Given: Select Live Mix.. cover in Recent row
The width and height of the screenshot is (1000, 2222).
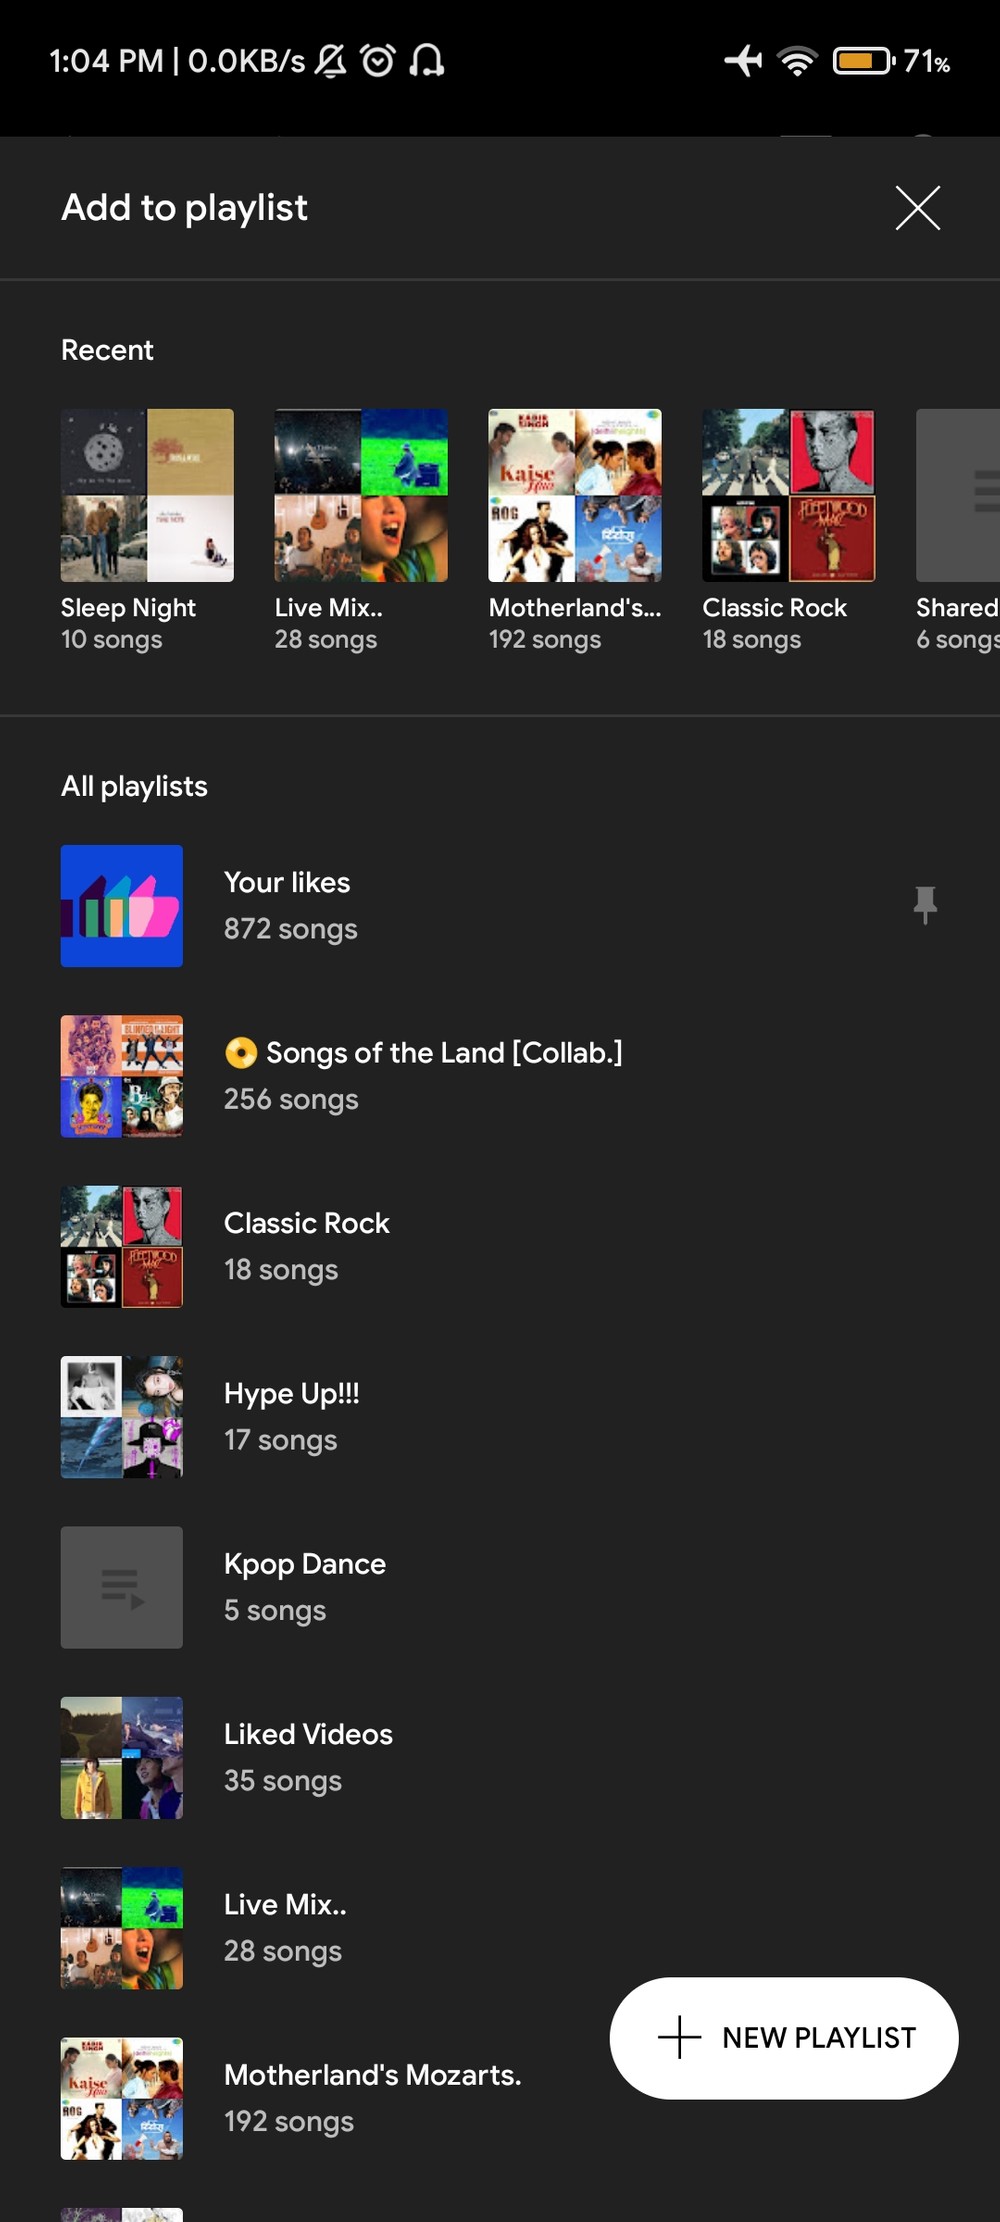Looking at the screenshot, I should point(361,495).
